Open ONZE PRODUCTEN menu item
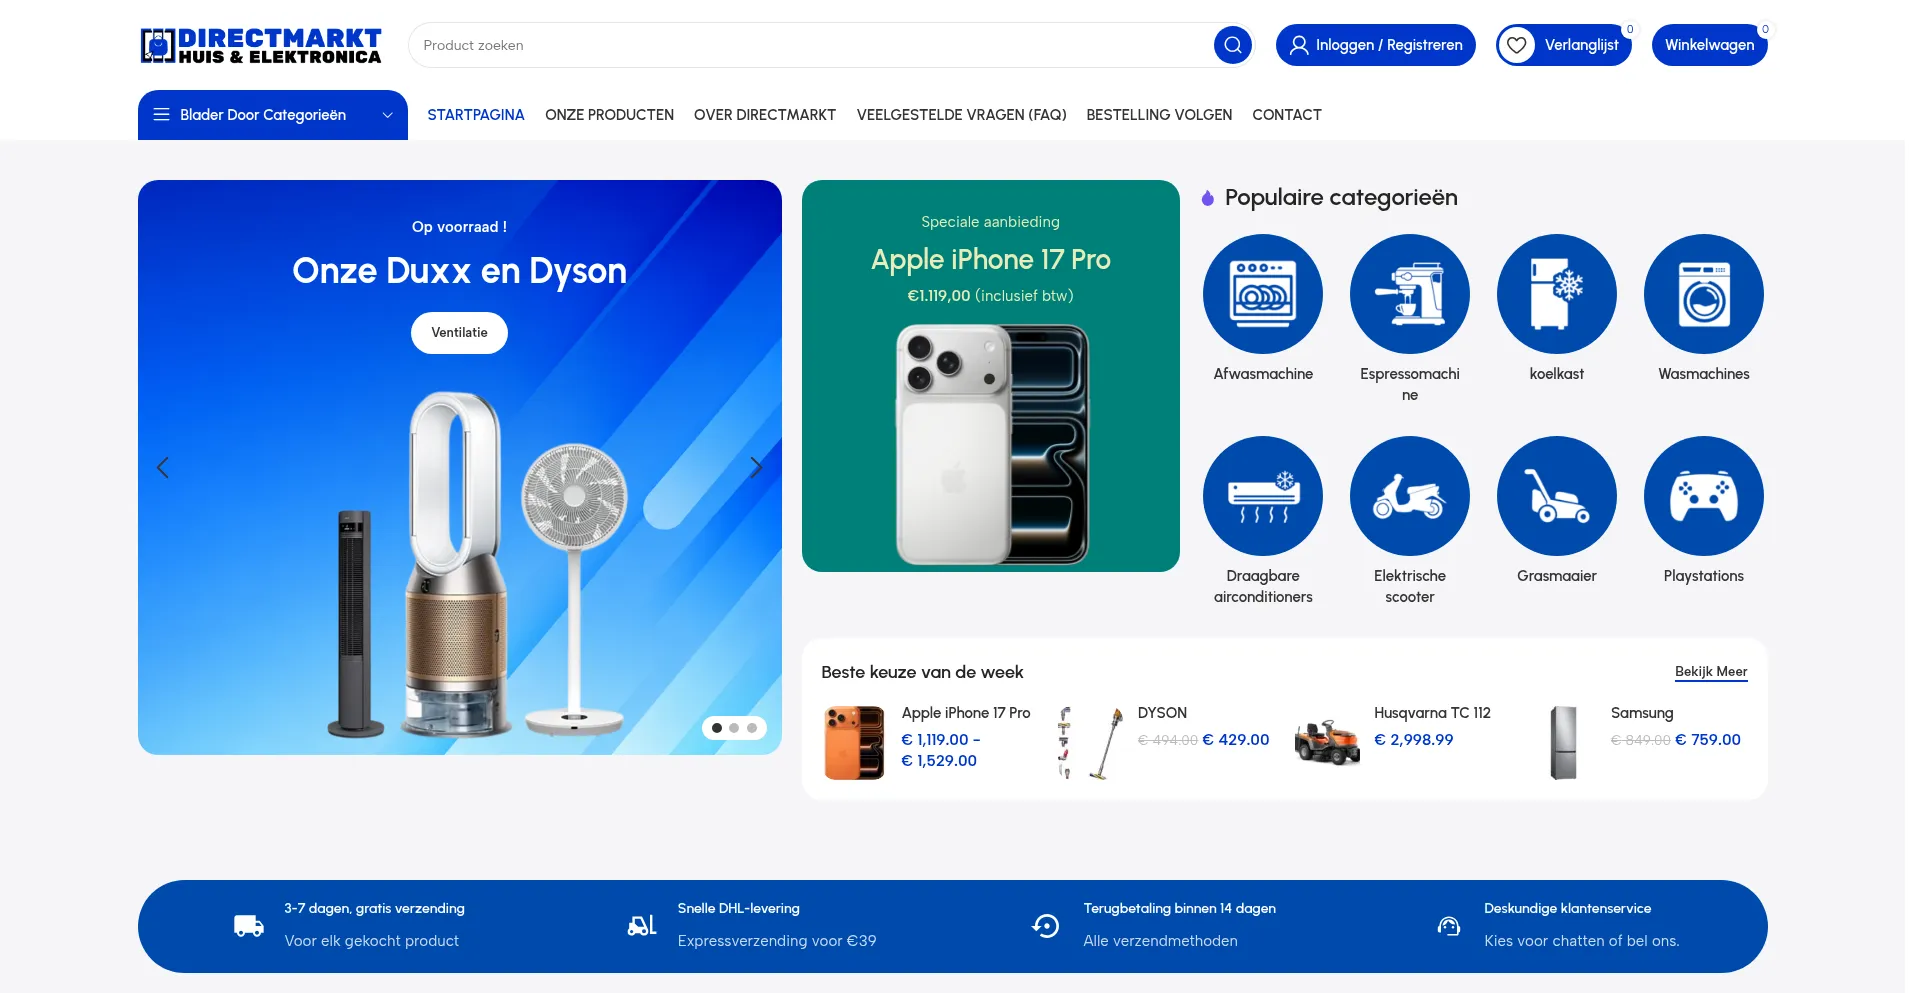 pyautogui.click(x=609, y=115)
